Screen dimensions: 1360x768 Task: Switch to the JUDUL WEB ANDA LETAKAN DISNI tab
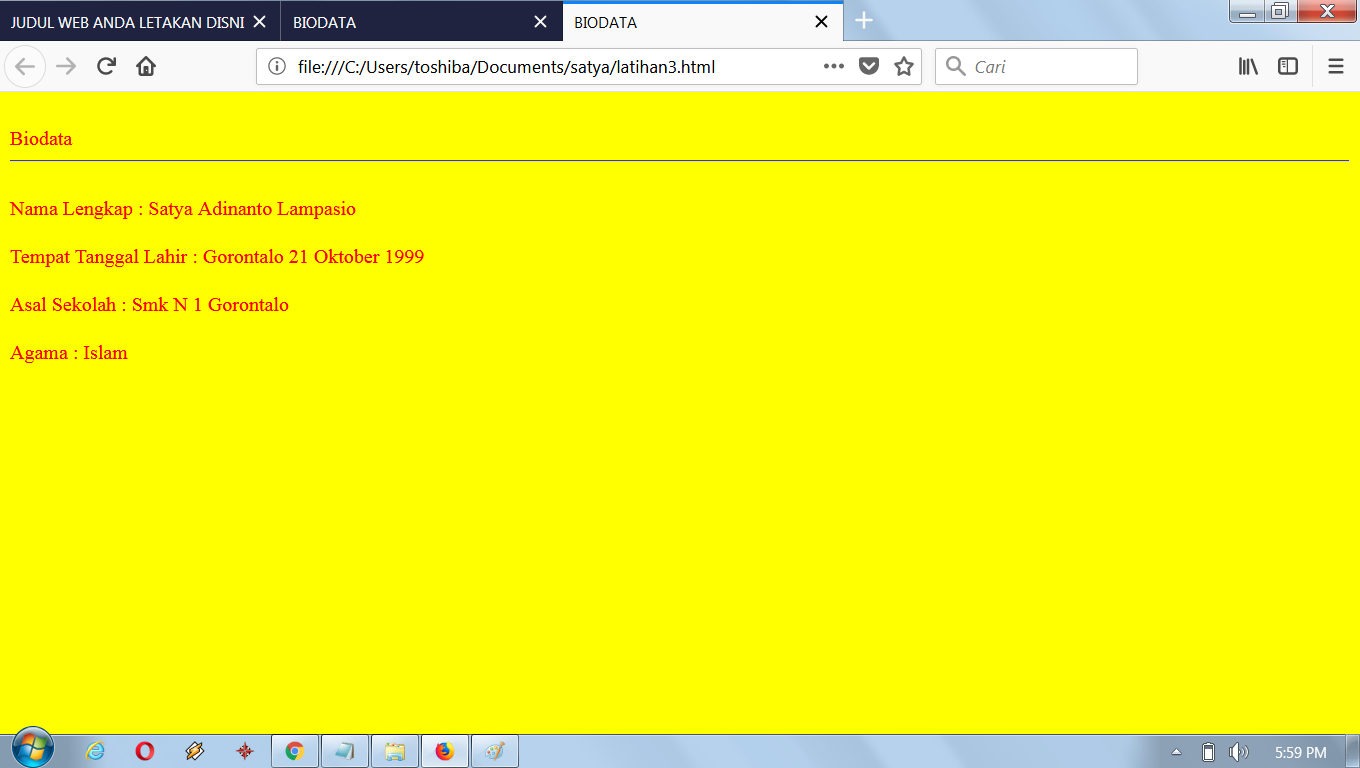point(140,22)
